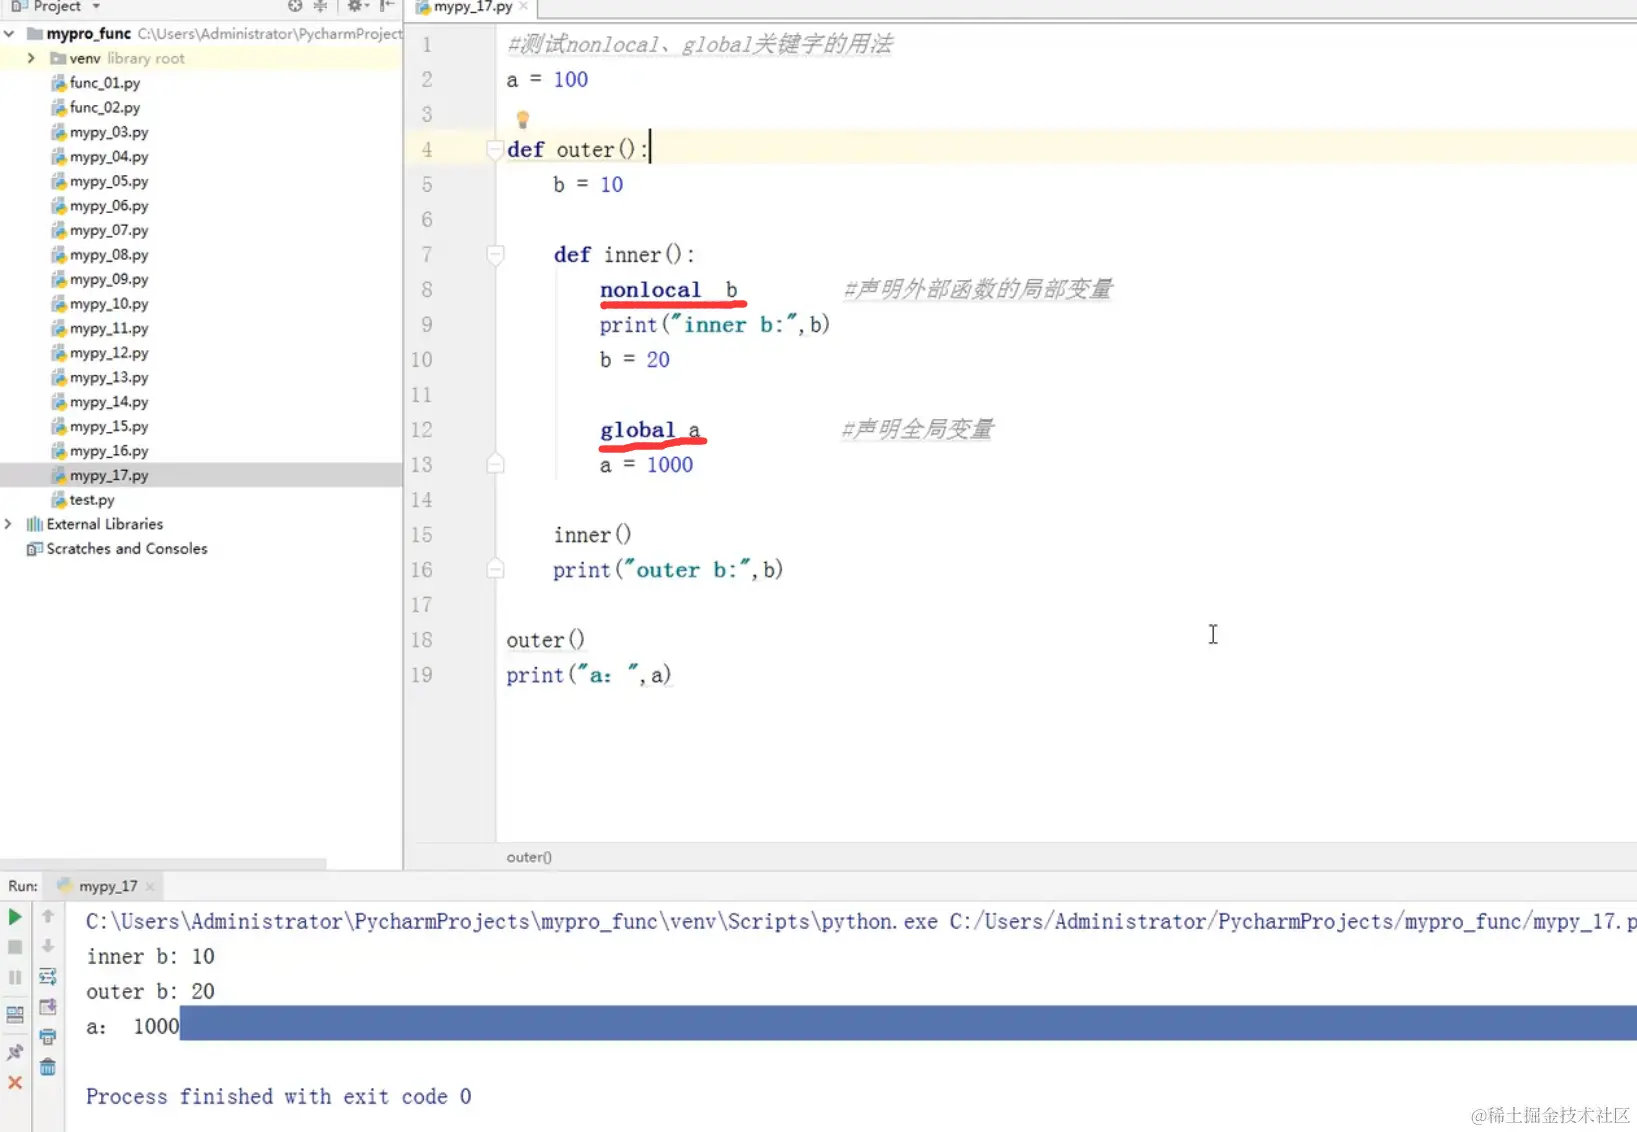
Task: Click the Down the stack trace arrow
Action: (x=48, y=946)
